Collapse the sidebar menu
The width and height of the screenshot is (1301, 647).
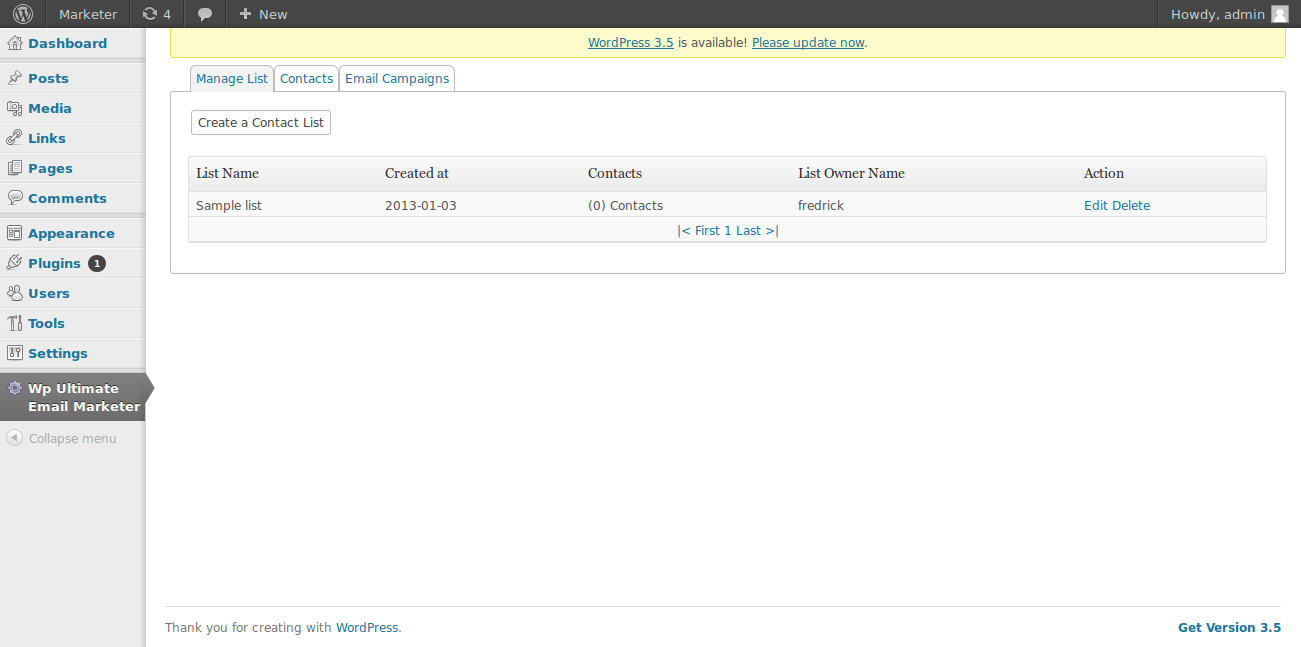pos(72,438)
